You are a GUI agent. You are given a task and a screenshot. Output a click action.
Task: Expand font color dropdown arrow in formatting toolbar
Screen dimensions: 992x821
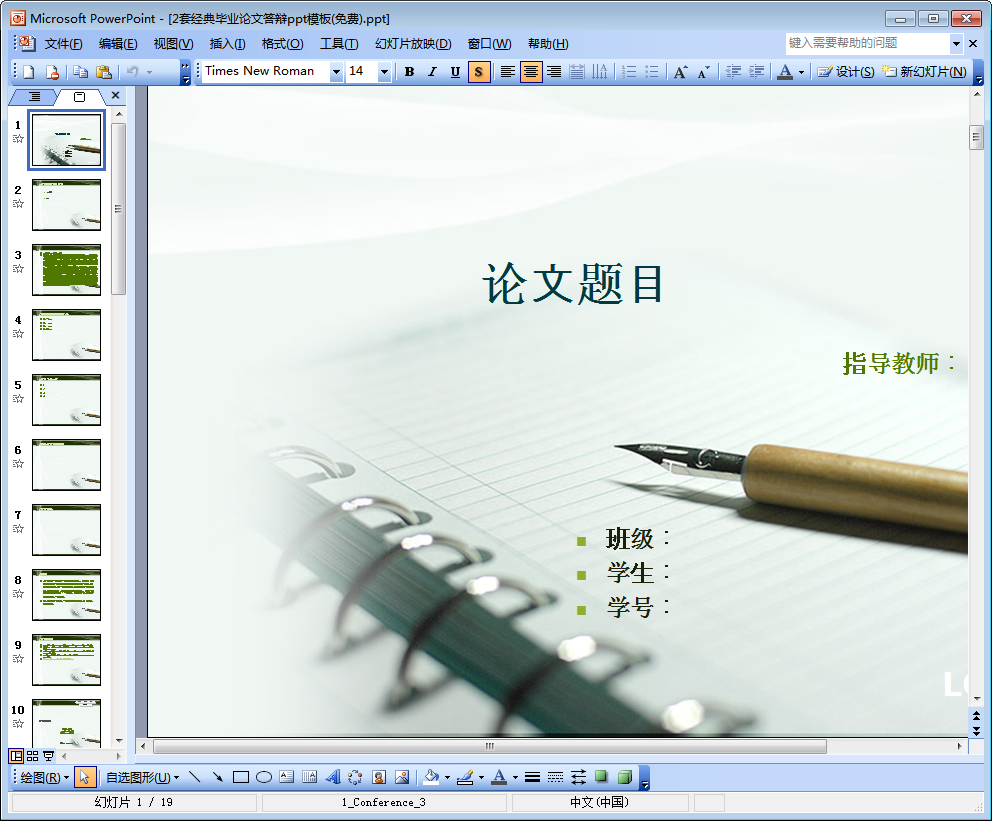point(802,71)
